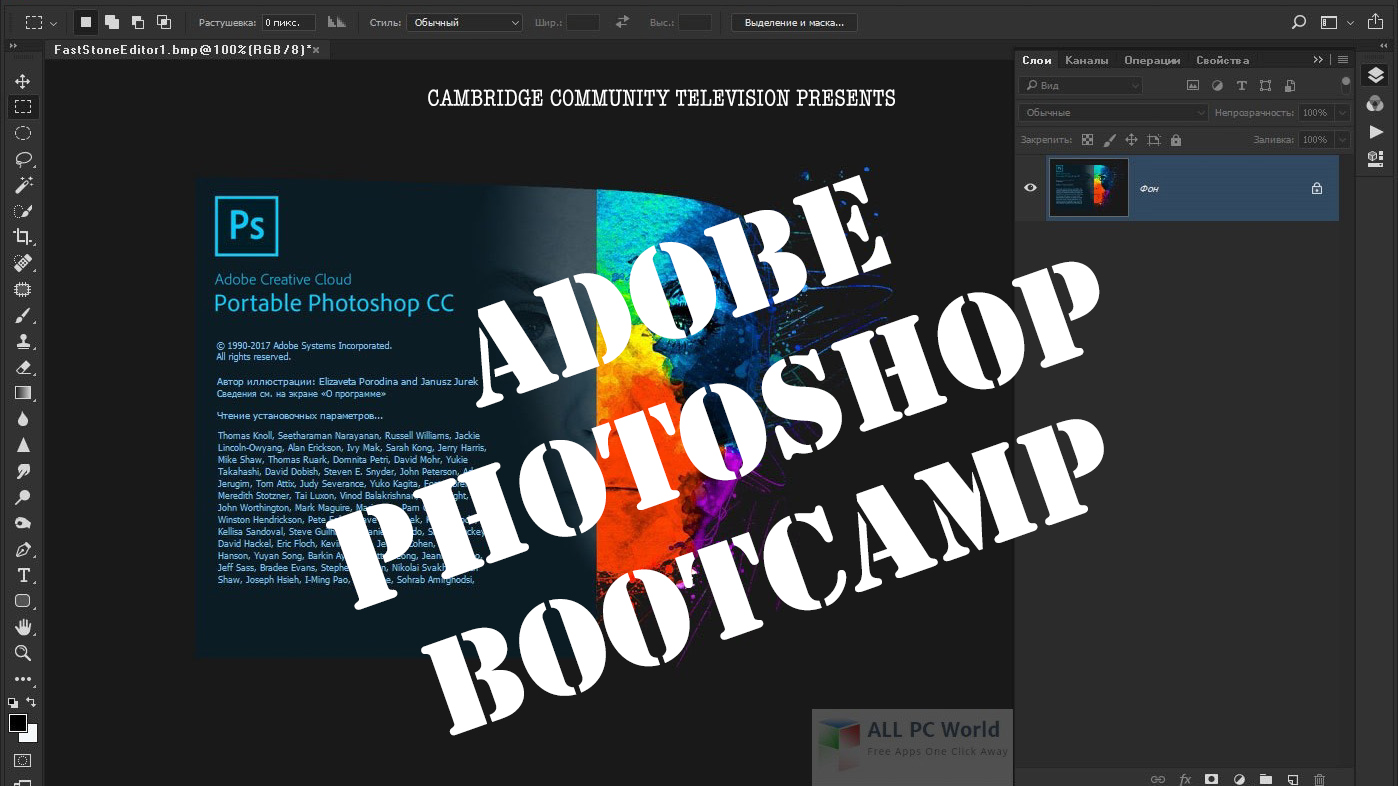Select the Crop tool
The image size is (1398, 786).
click(x=22, y=237)
